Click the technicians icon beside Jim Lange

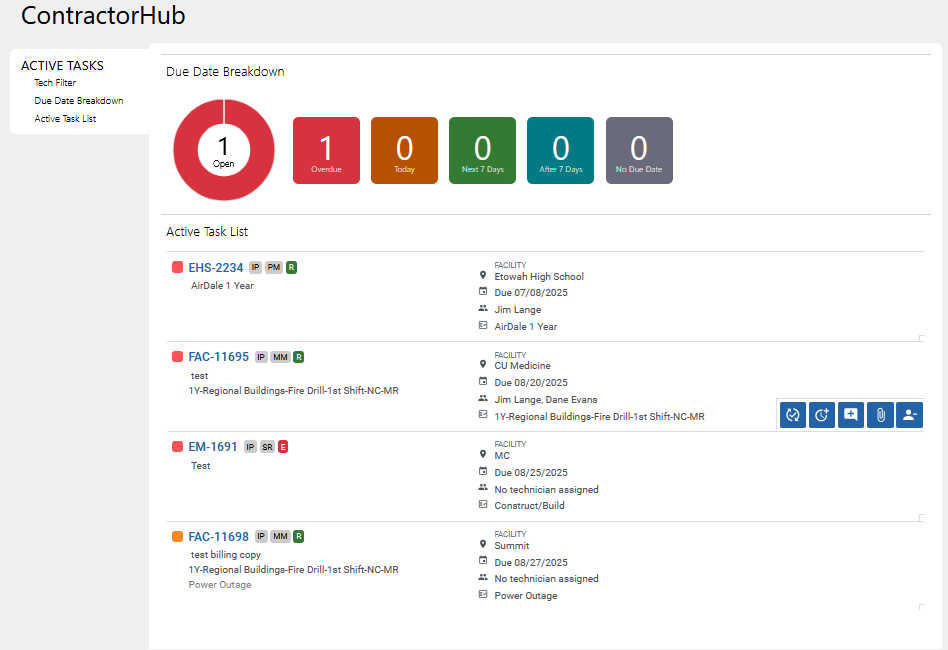tap(483, 309)
